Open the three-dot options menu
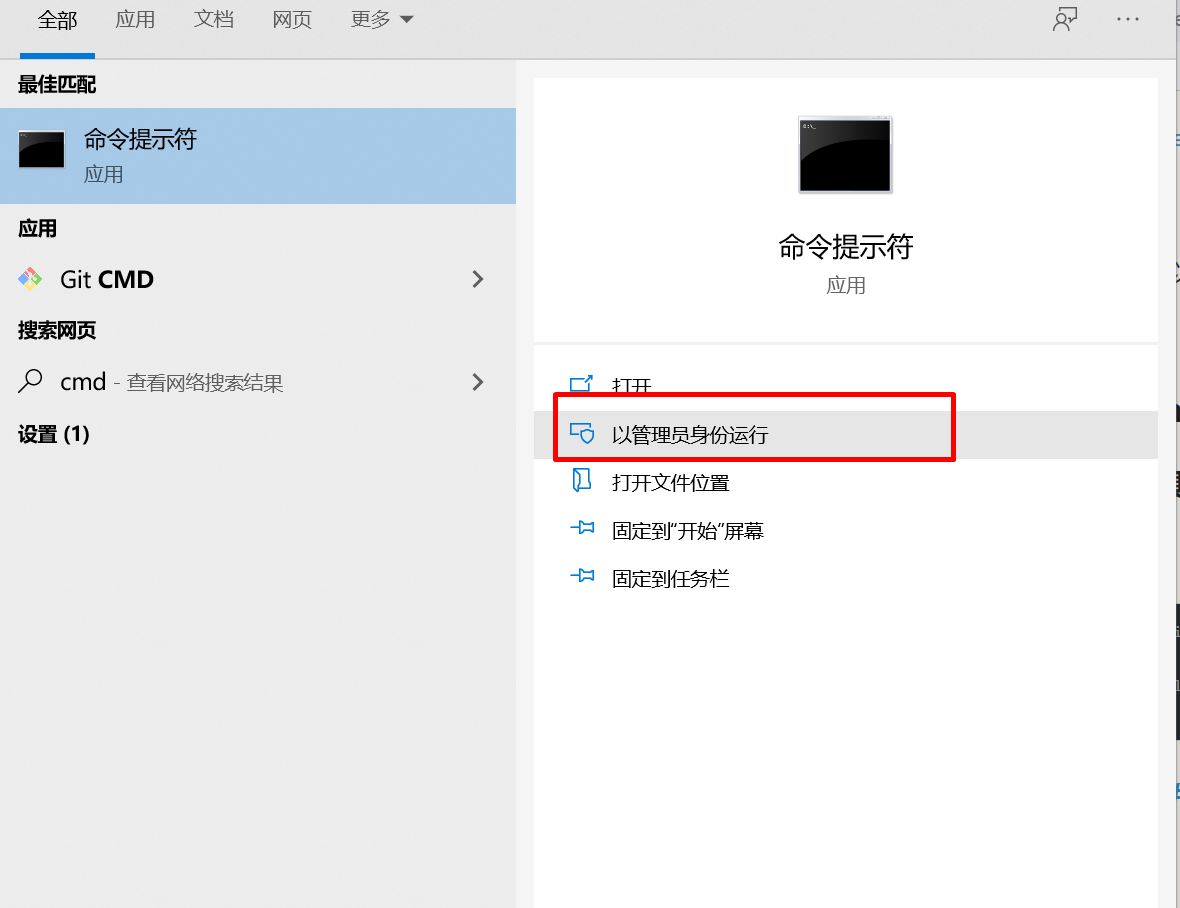 coord(1127,20)
